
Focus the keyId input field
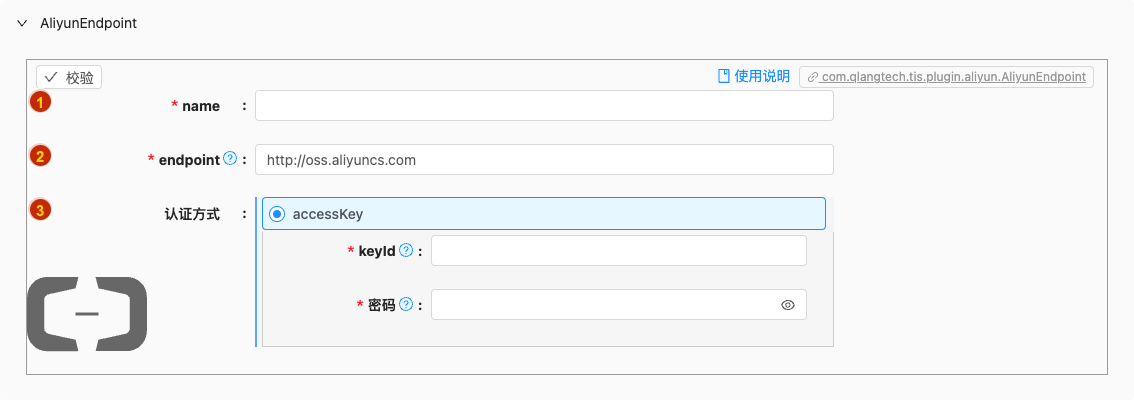pyautogui.click(x=618, y=250)
